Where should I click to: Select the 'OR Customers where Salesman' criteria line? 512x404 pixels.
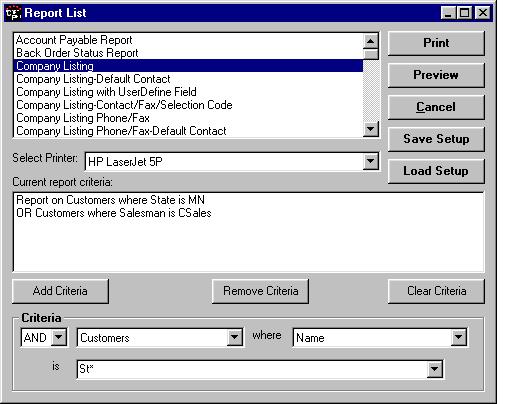point(114,213)
